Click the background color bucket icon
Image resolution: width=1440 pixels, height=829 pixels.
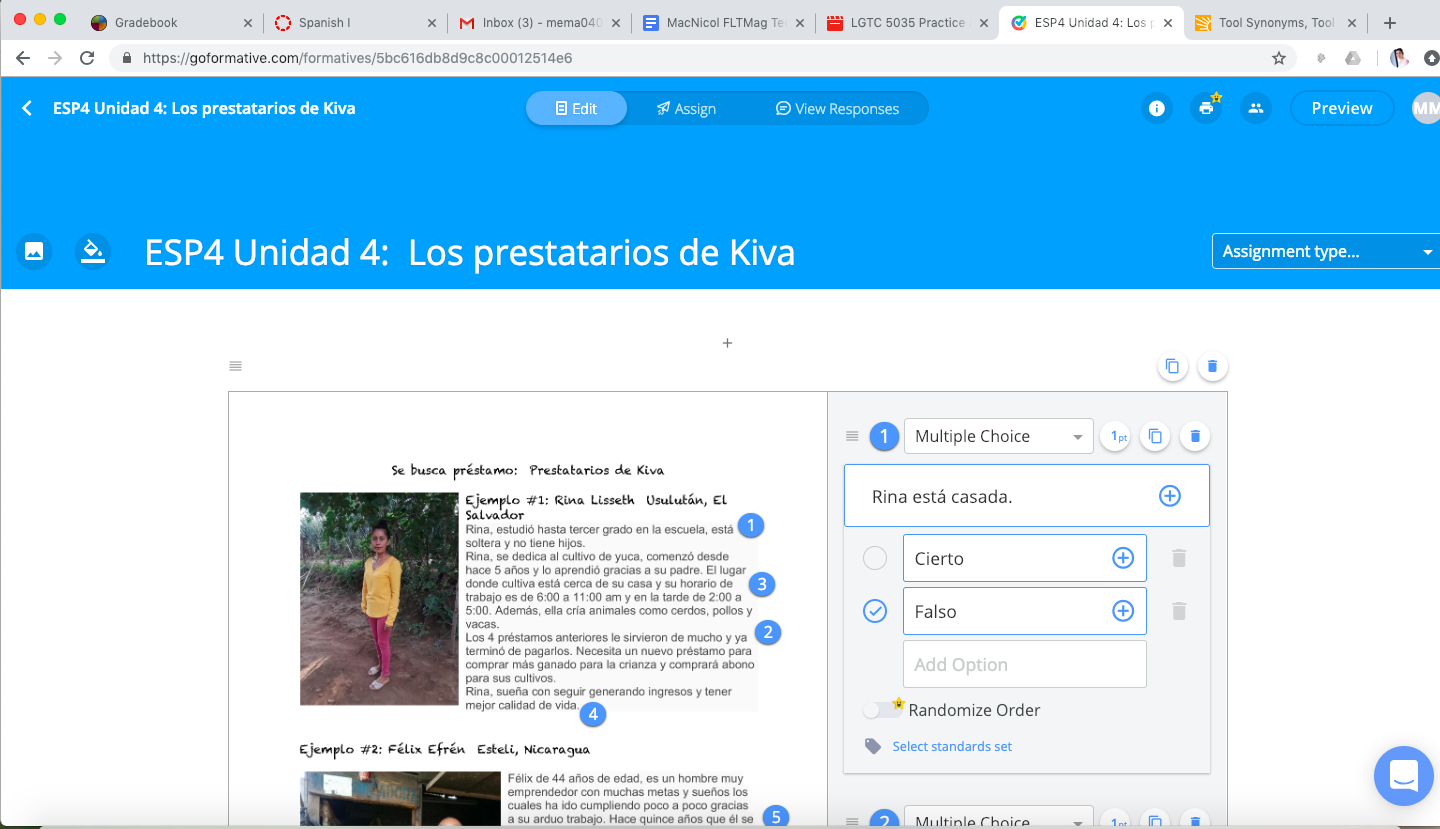coord(93,251)
